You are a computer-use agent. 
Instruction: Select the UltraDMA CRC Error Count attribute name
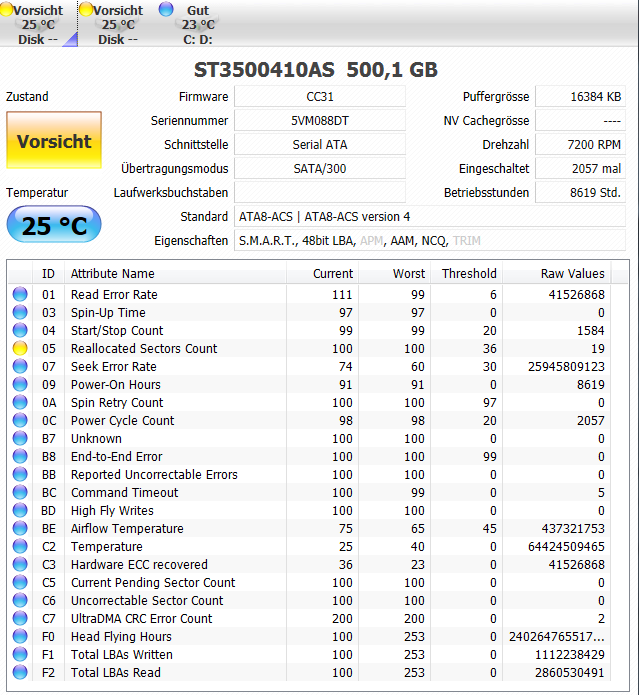coord(141,618)
